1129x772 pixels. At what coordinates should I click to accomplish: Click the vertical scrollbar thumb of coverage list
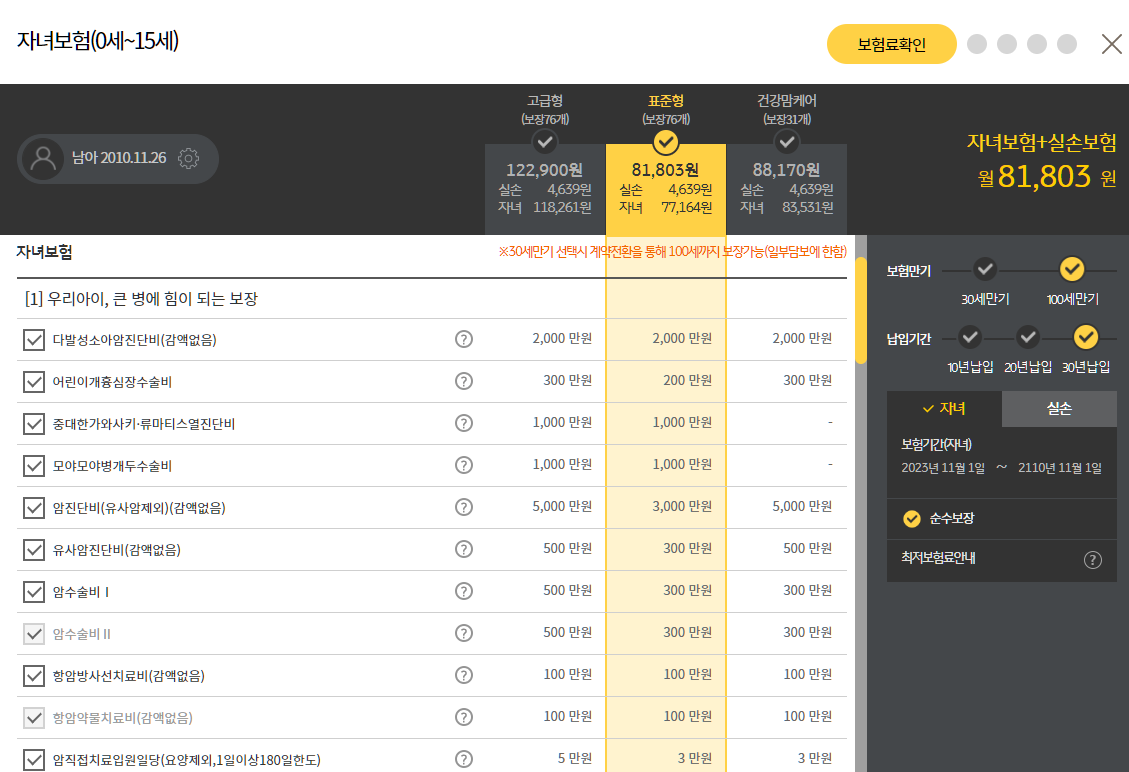pyautogui.click(x=860, y=310)
